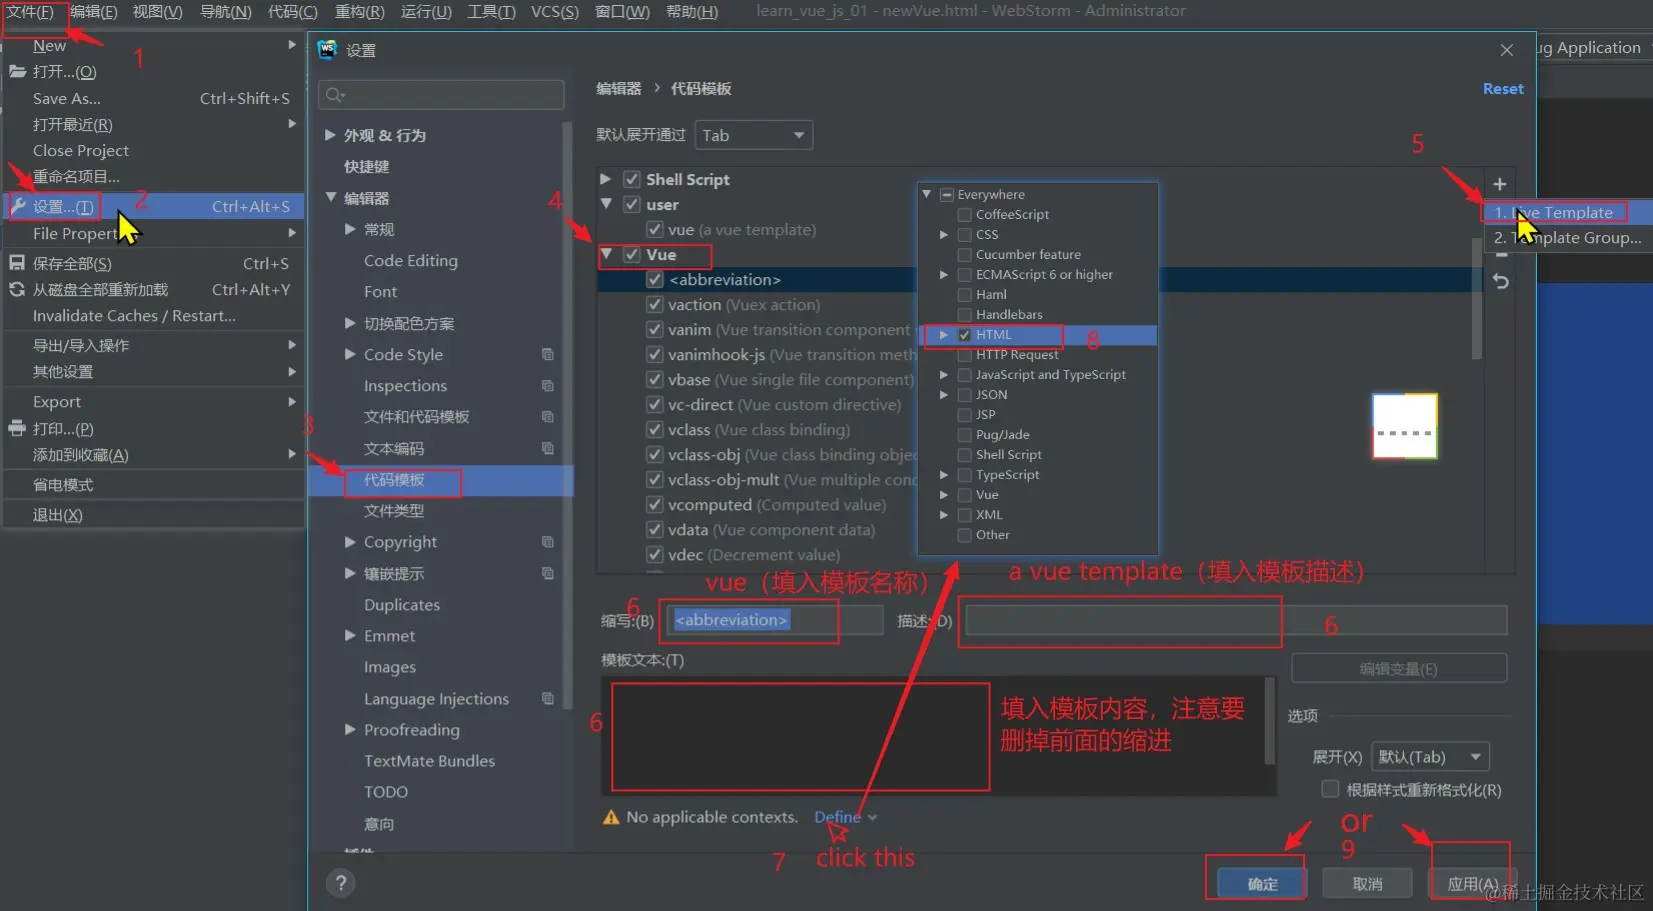Choose Invalidate Caches / Restart menu entry

[134, 316]
